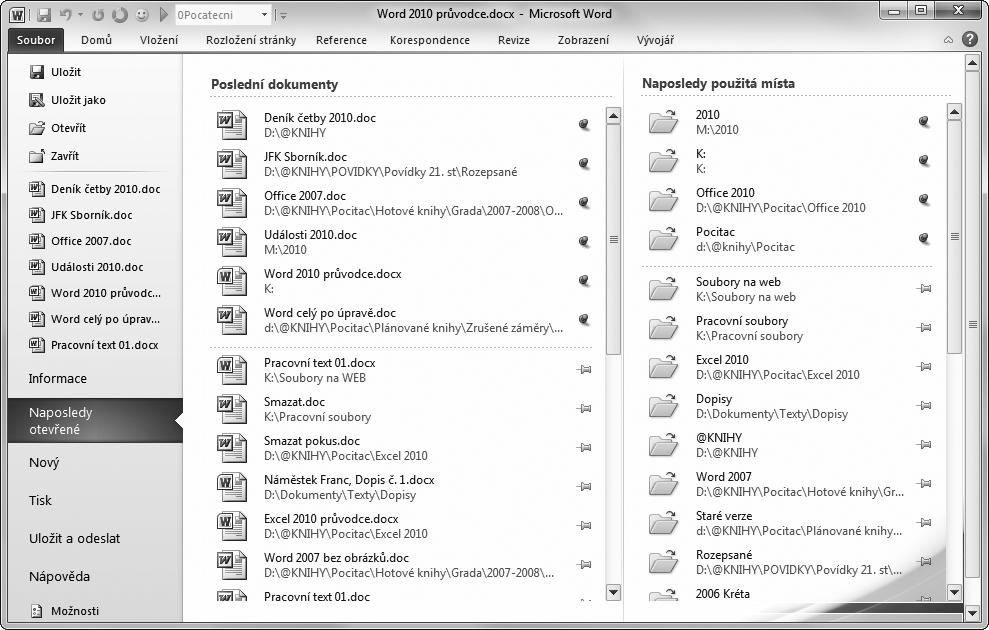Open the Korespondence tab
Viewport: 989px width, 630px height.
tap(430, 40)
